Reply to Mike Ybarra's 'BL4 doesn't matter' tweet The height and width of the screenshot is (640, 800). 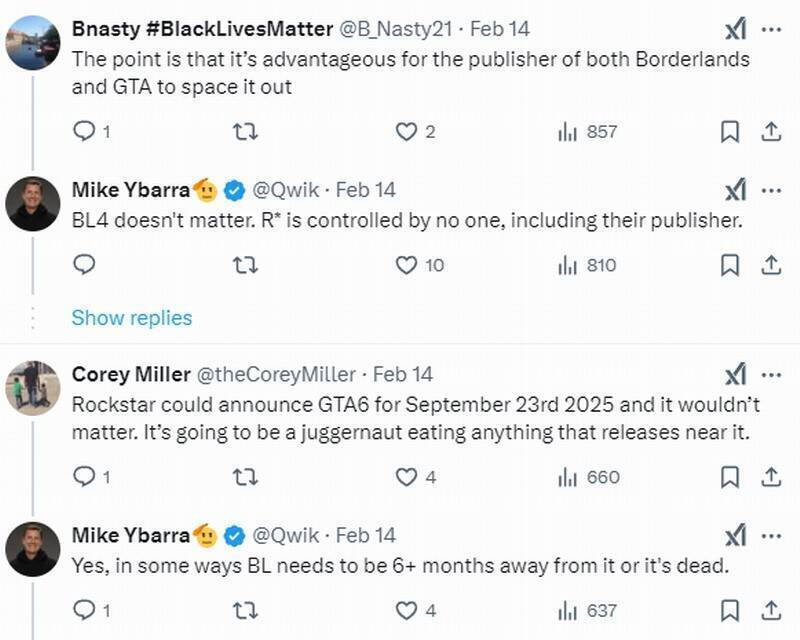[x=85, y=265]
